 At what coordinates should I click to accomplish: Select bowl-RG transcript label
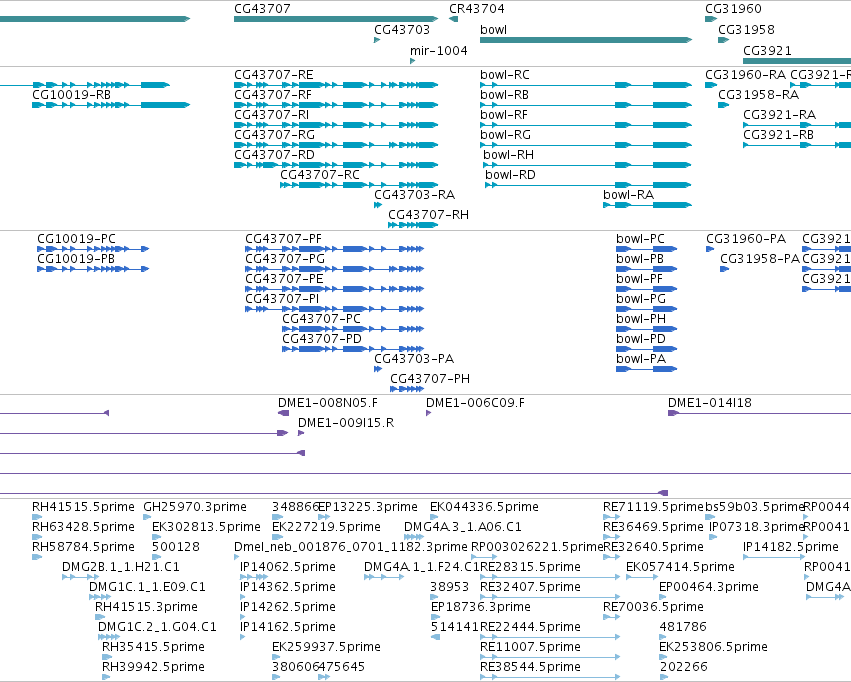tap(505, 135)
